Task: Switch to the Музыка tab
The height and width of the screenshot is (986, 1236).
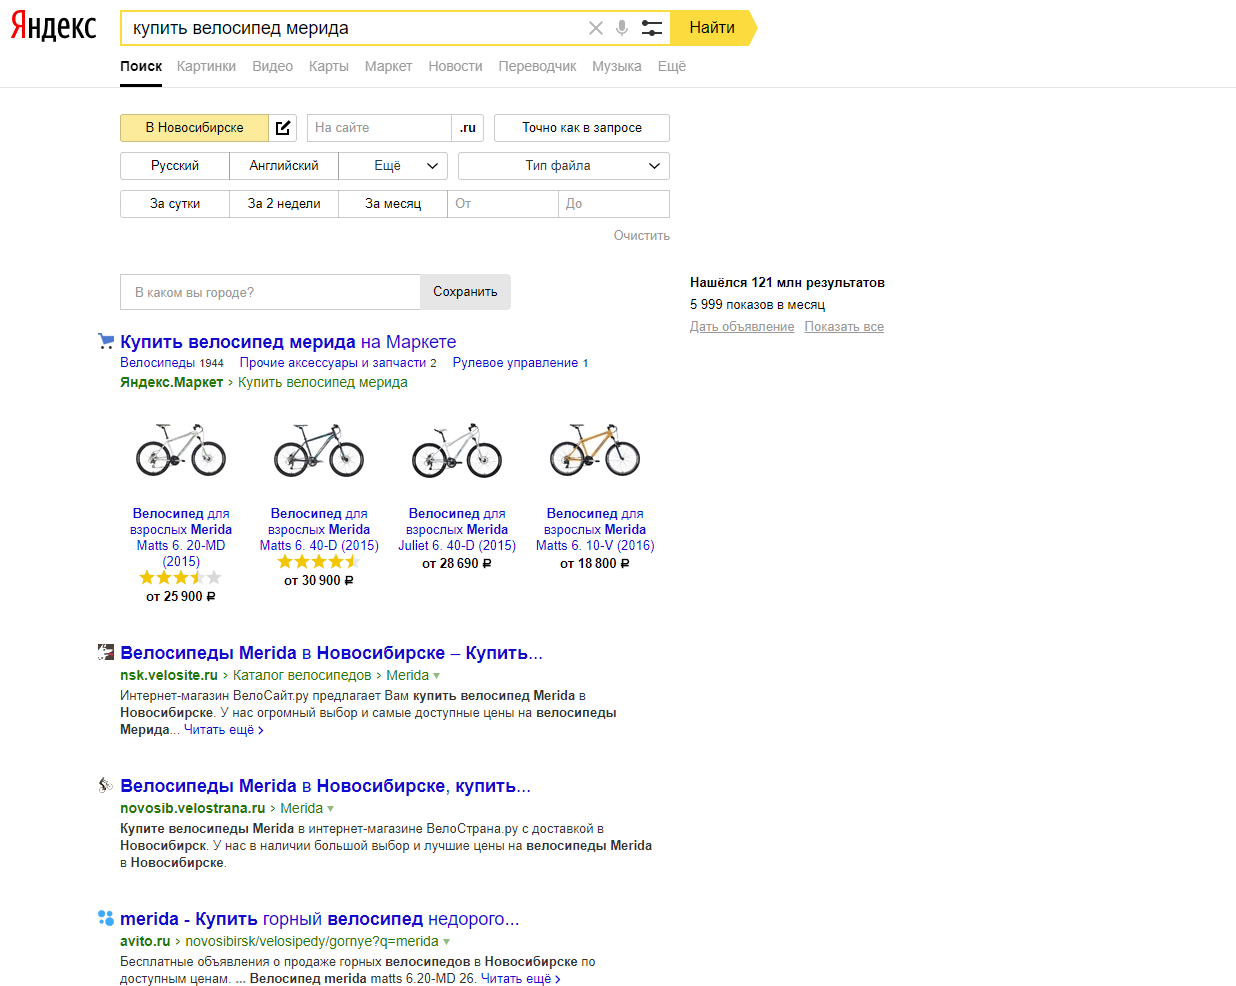Action: point(617,66)
